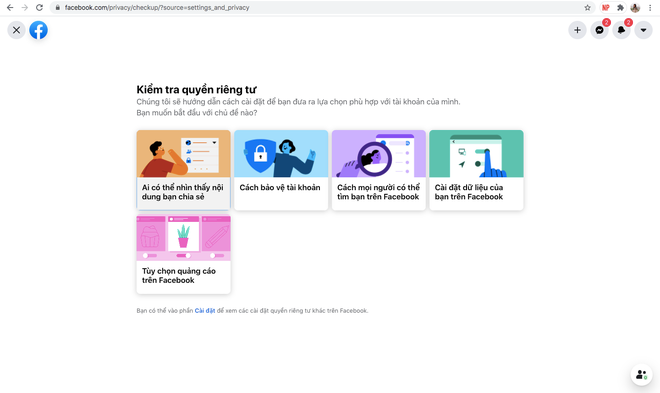660x393 pixels.
Task: Go back with browser back arrow
Action: 10,8
